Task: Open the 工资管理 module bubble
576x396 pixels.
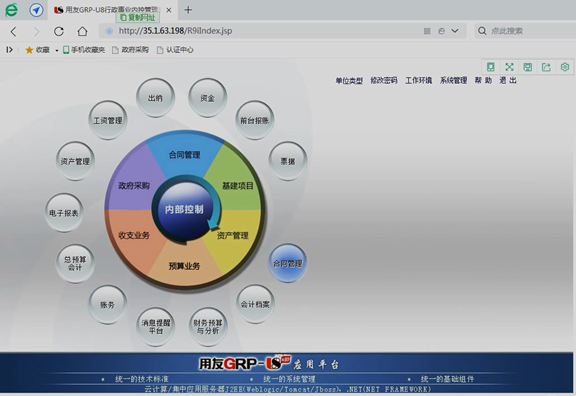Action: pos(108,120)
